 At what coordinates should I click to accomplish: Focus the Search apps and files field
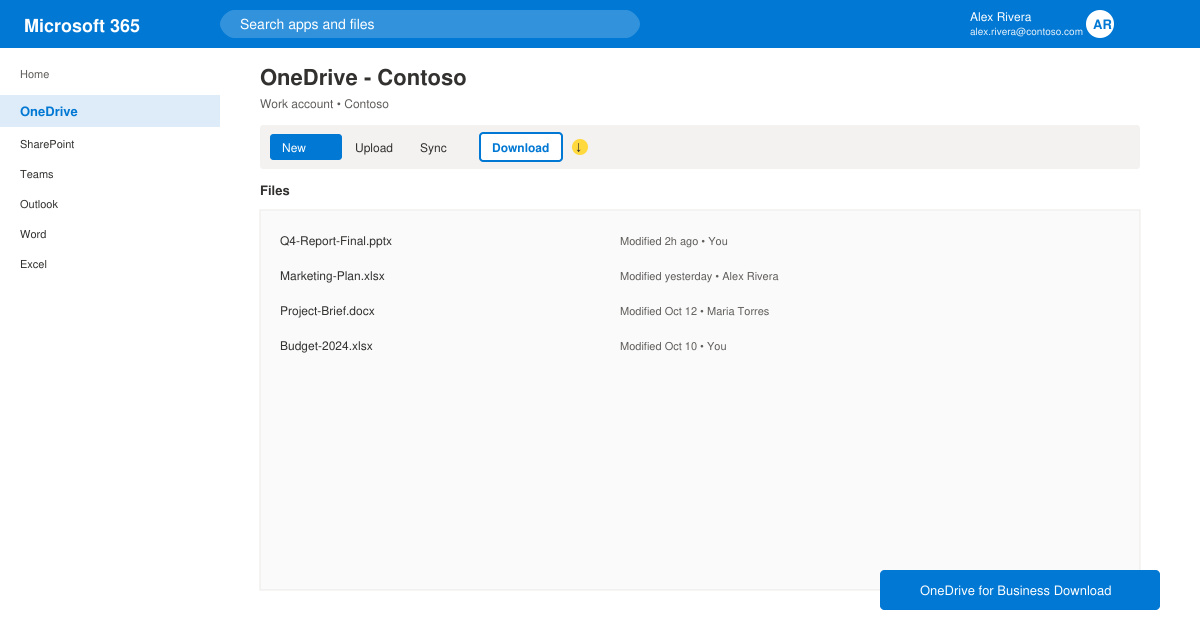coord(430,24)
